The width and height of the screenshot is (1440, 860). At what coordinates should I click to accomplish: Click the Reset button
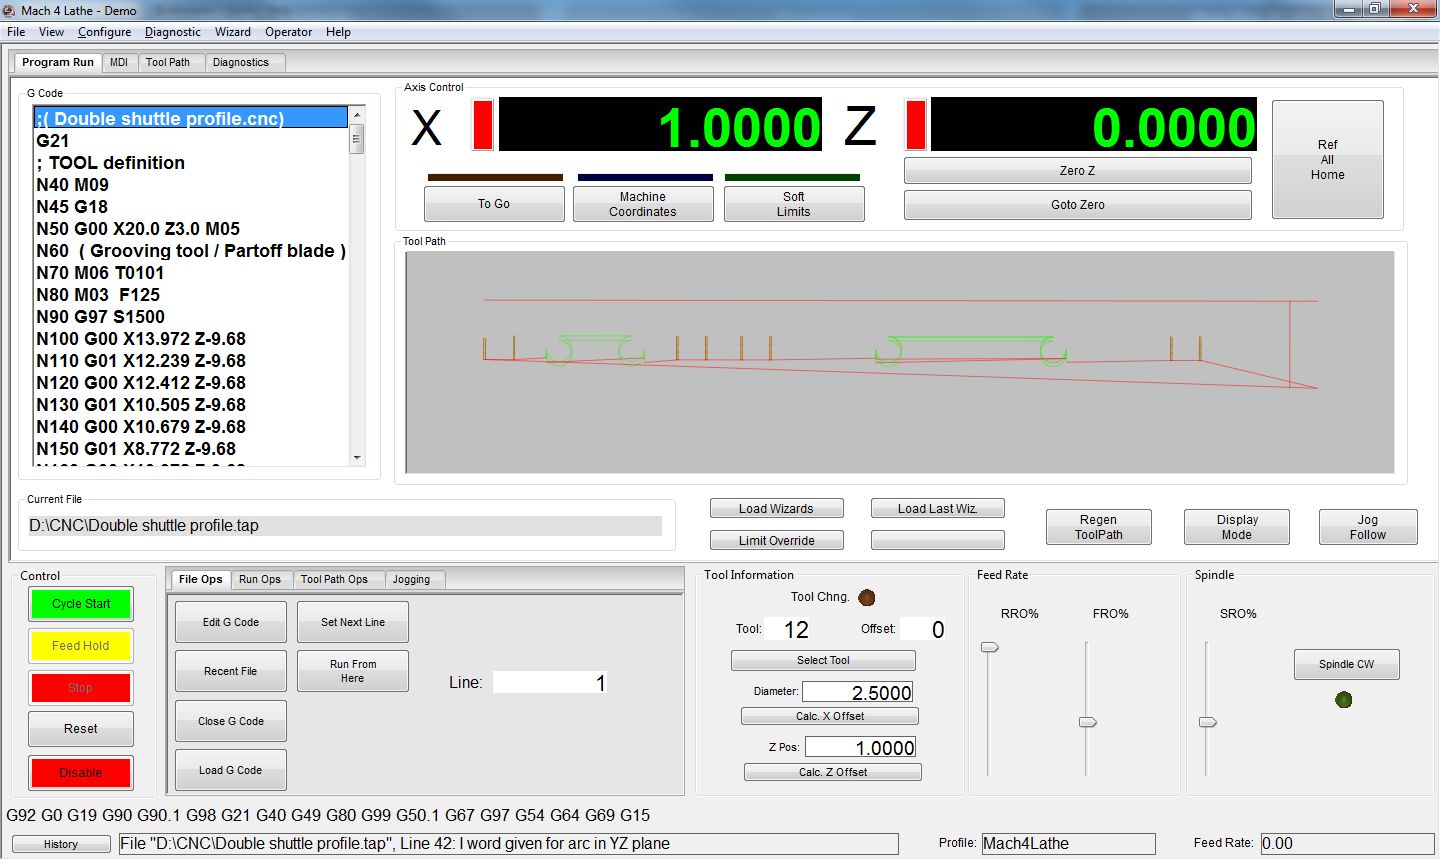point(81,729)
